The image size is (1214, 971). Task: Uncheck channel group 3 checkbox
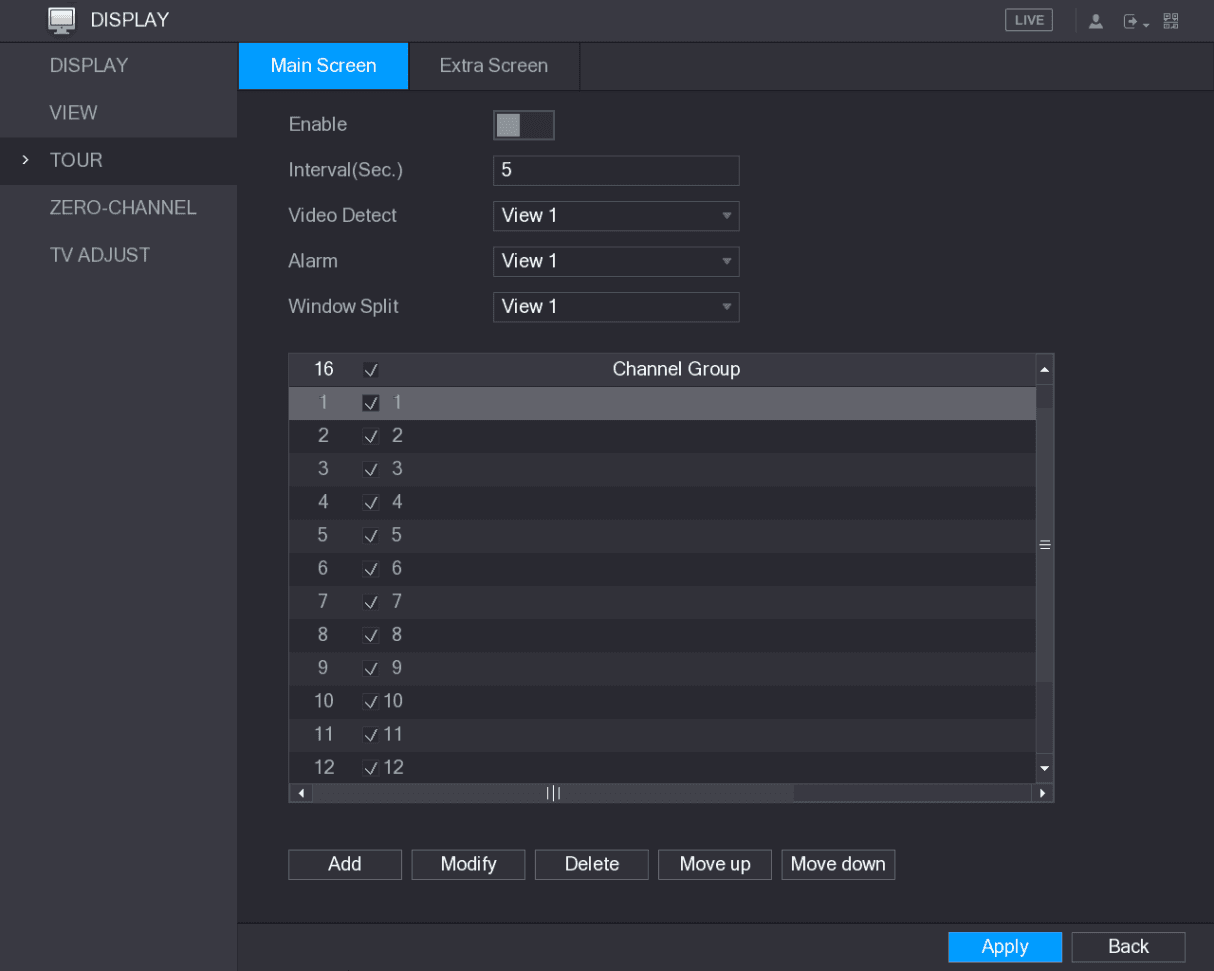tap(371, 469)
